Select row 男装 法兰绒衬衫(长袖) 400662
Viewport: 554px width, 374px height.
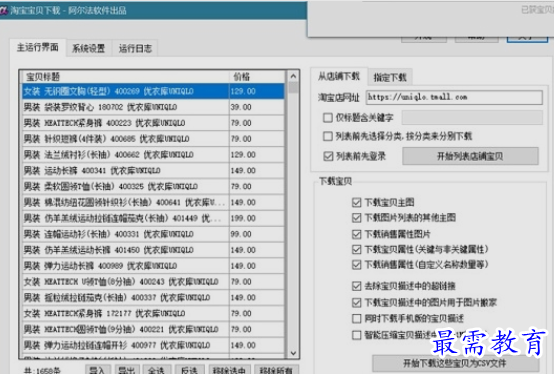(153, 155)
